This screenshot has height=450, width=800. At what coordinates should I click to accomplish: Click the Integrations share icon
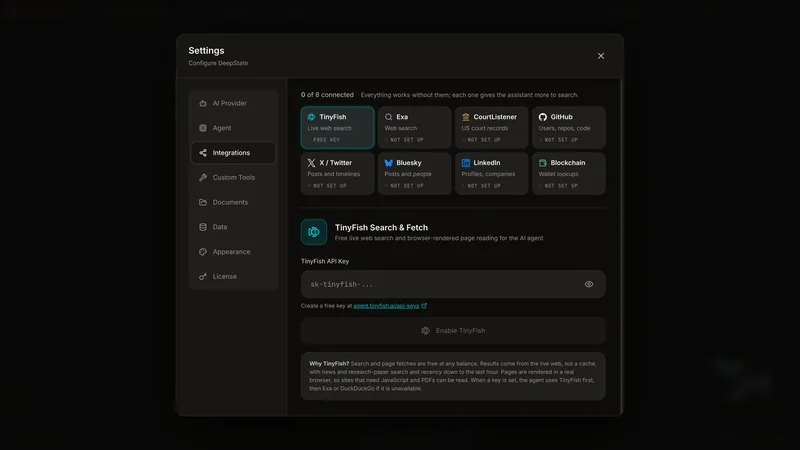(x=203, y=153)
